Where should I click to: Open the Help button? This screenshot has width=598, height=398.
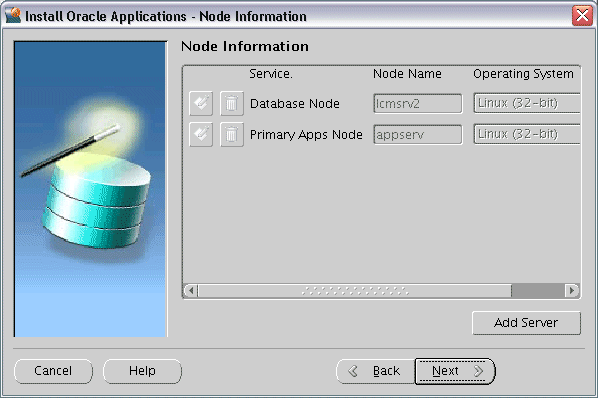142,371
